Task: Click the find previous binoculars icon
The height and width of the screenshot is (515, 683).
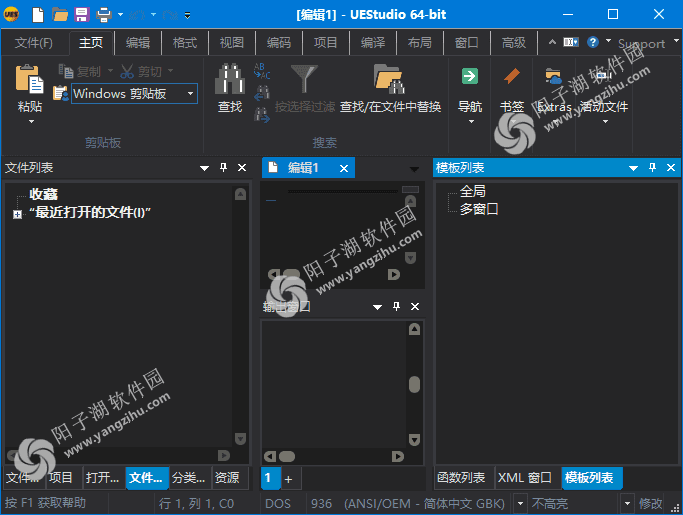Action: pyautogui.click(x=262, y=93)
